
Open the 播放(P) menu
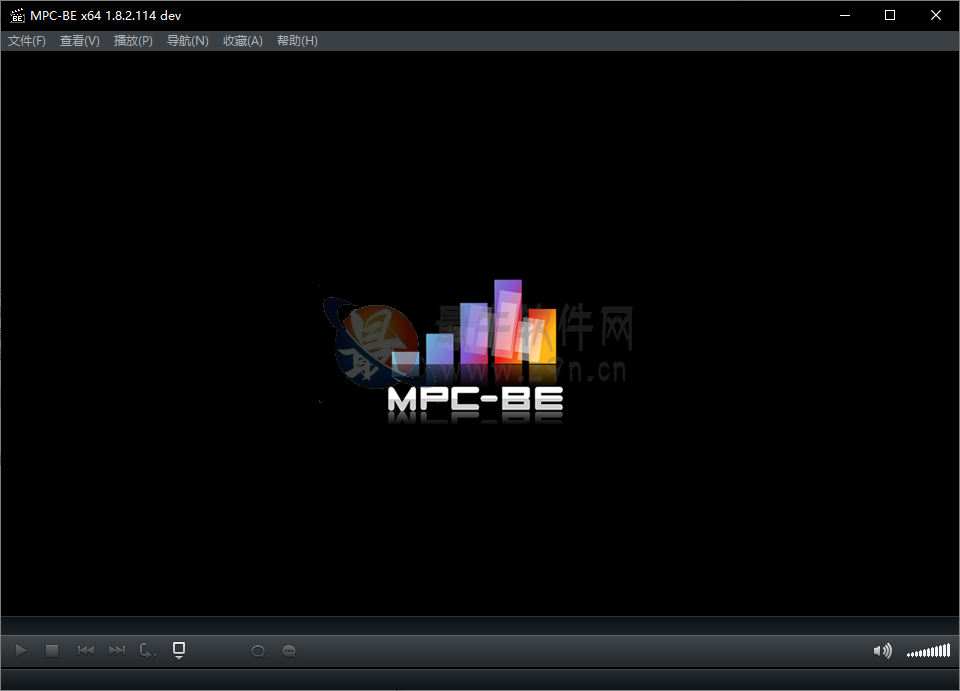click(x=133, y=41)
